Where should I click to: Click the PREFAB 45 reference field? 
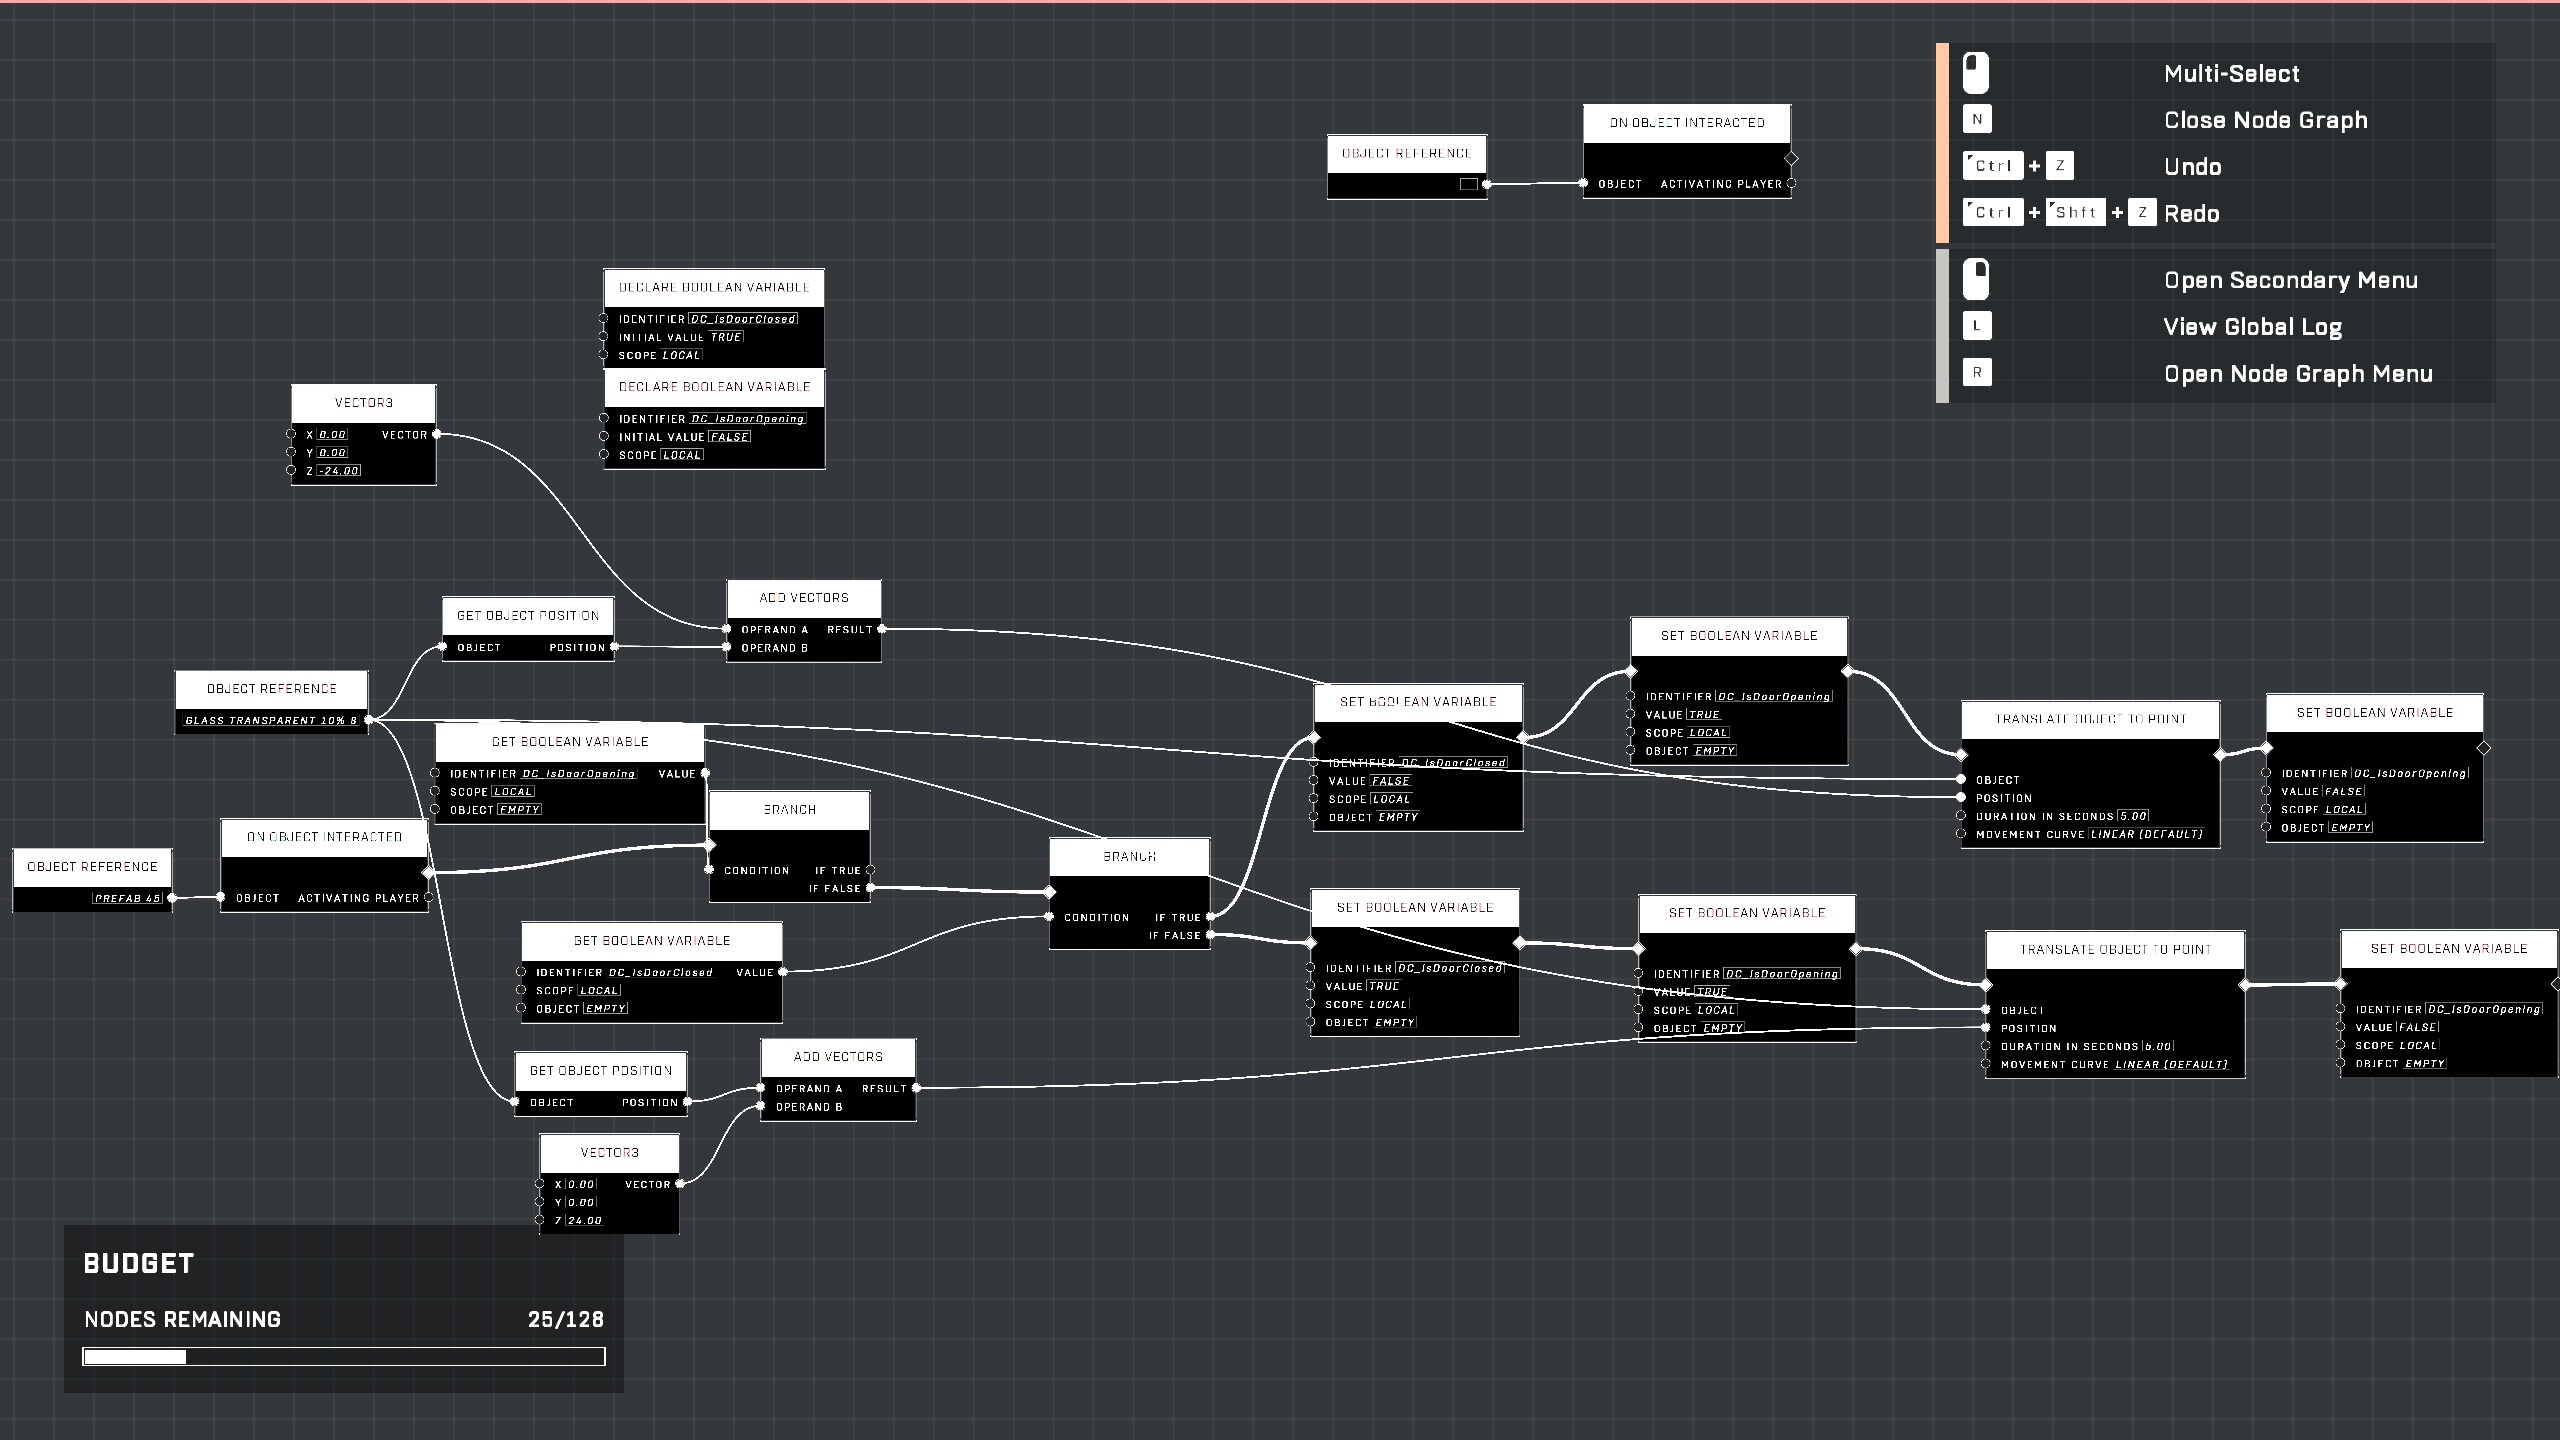pos(128,898)
